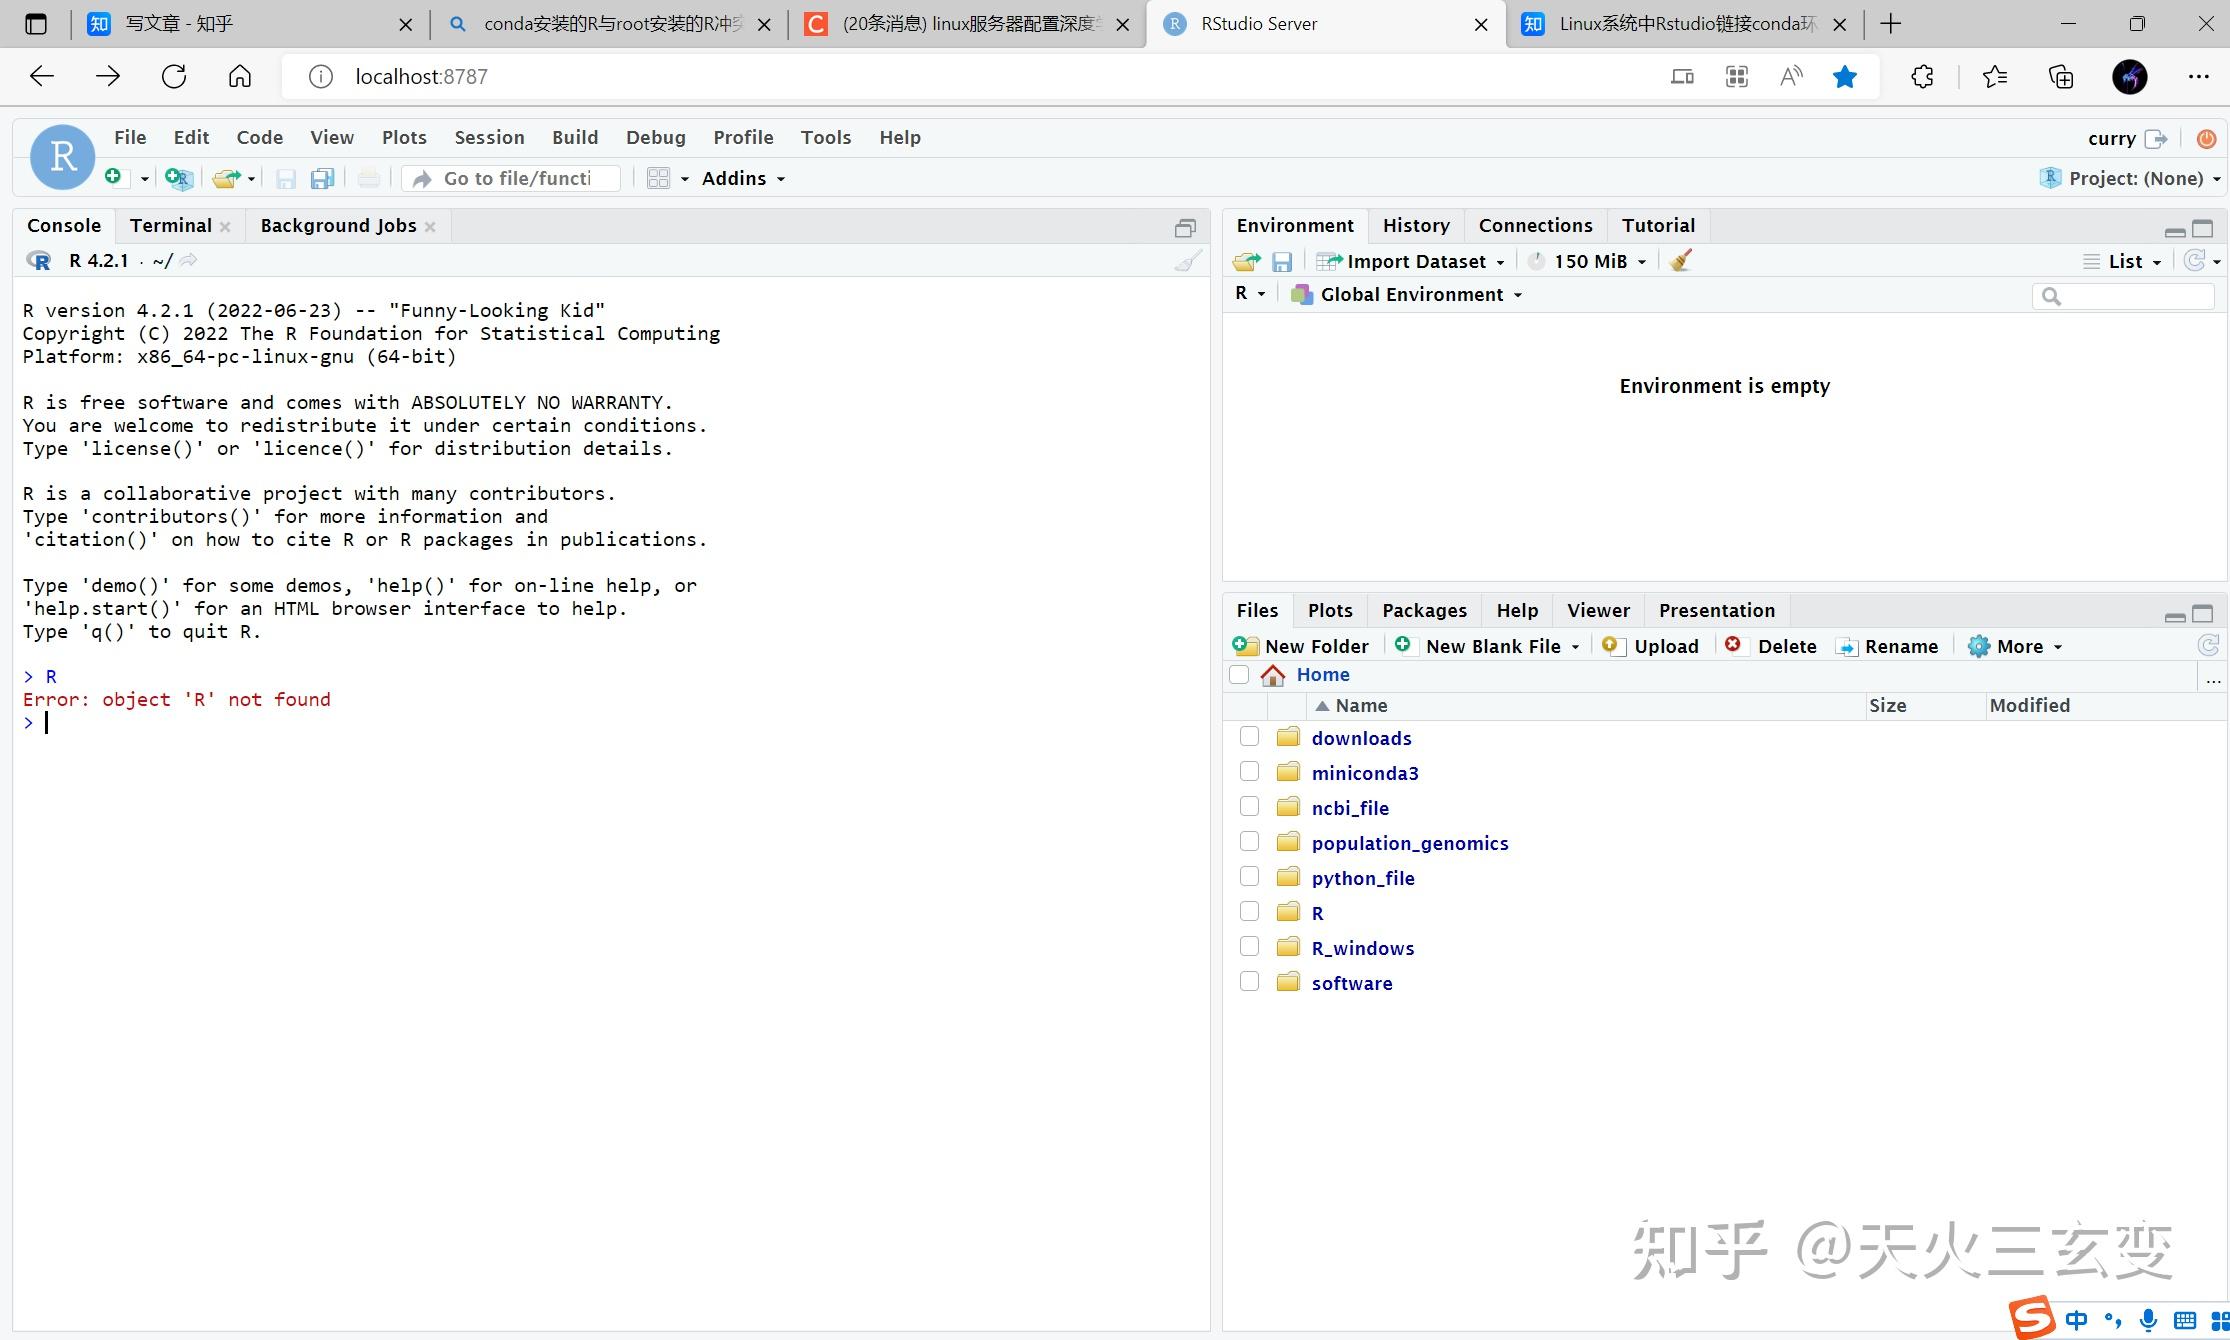
Task: Clear environment objects with broom icon
Action: point(1680,261)
